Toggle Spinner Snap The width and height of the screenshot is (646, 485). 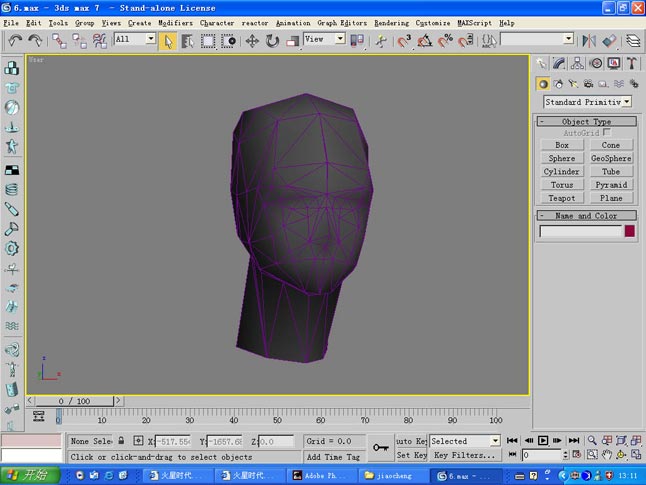465,41
